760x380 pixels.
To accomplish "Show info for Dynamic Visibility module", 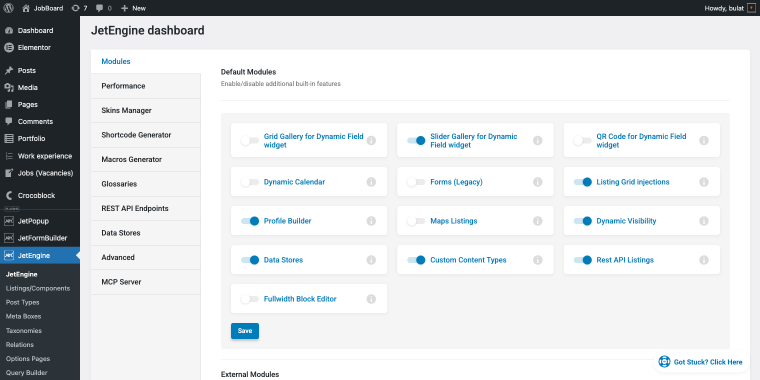I will [704, 221].
